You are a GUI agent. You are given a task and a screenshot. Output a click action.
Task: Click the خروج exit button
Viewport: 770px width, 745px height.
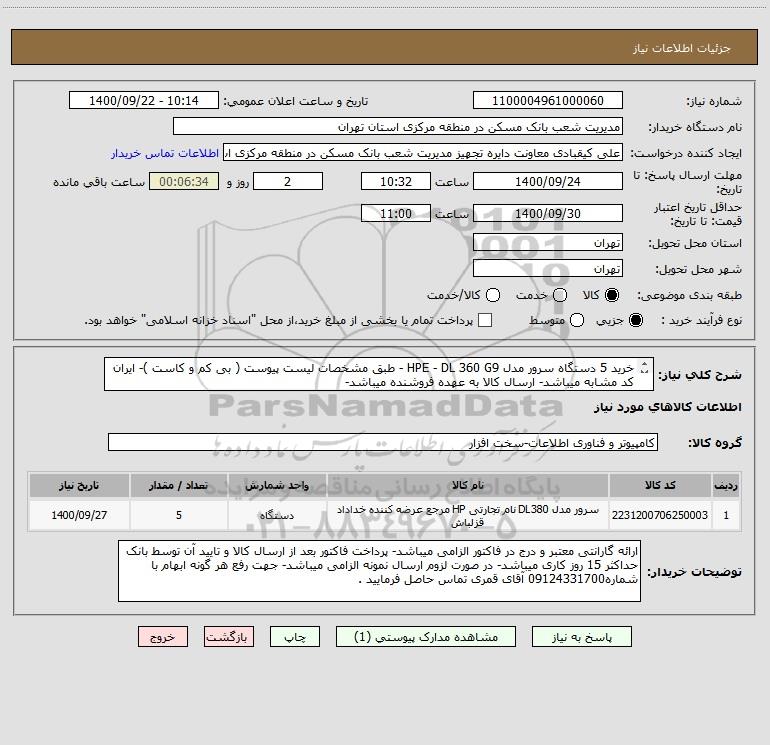tap(163, 637)
